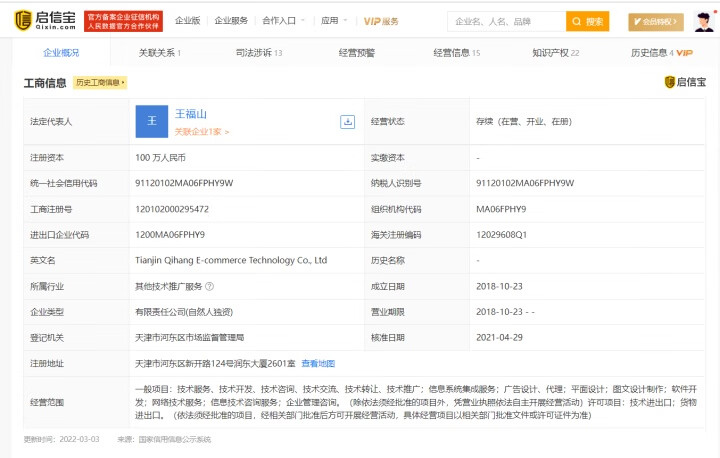Open the 企业版 menu item
This screenshot has width=720, height=458.
click(188, 21)
